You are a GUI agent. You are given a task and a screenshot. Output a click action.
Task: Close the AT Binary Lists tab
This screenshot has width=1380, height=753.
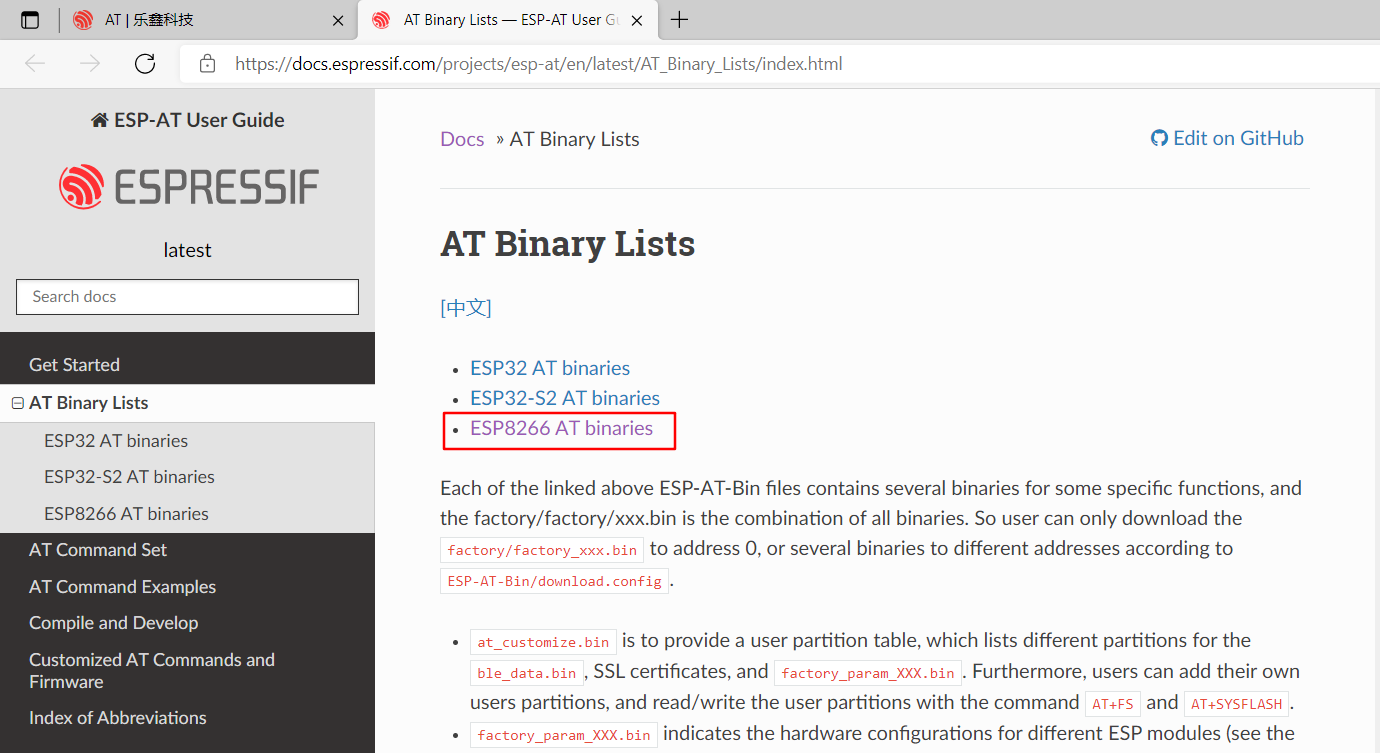[x=636, y=20]
